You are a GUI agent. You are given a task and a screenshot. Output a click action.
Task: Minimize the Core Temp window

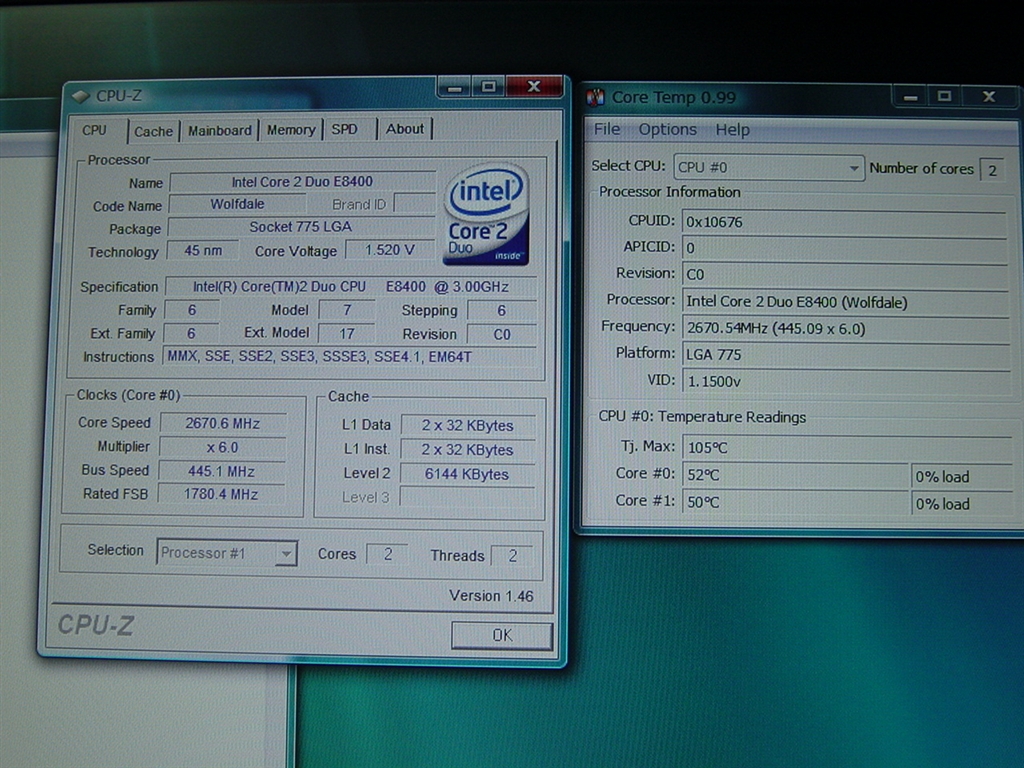point(910,97)
